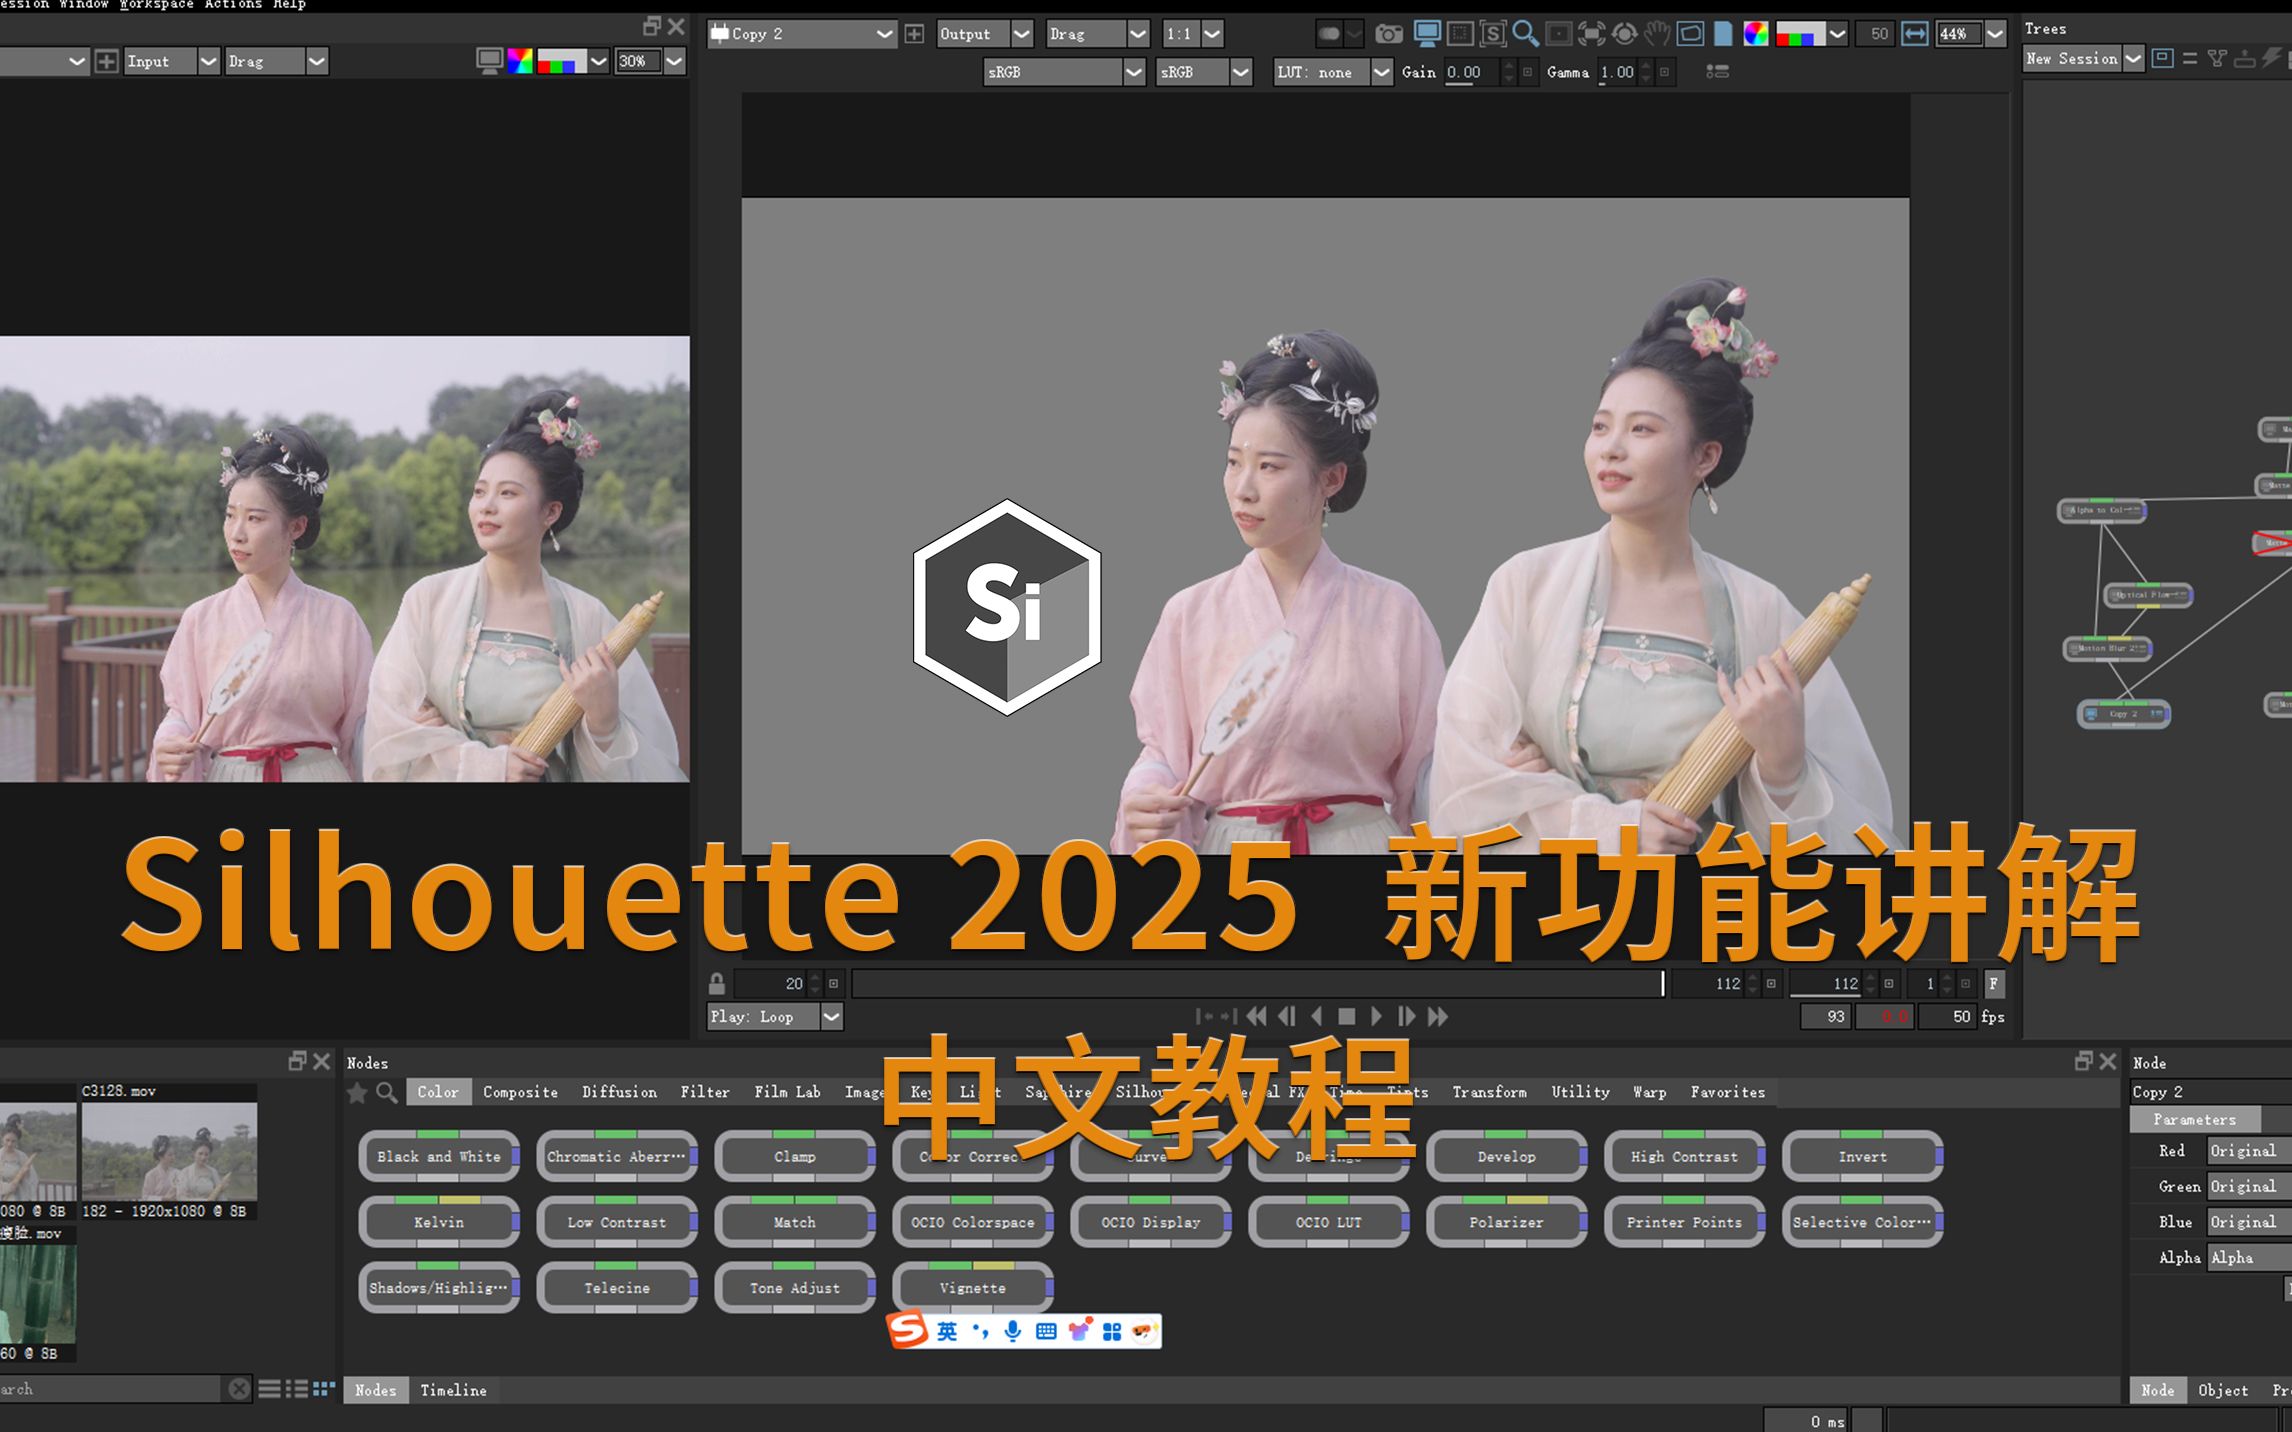Toggle the viewer overlay options list icon

pos(1717,72)
